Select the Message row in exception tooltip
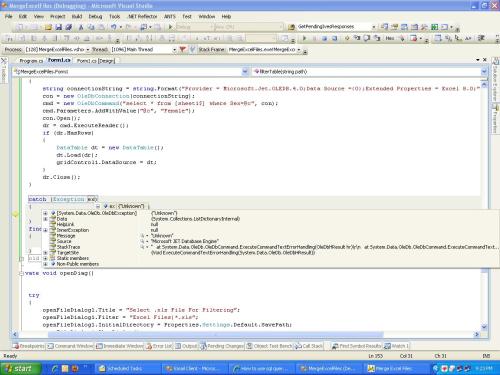Viewport: 500px width, 375px height. pos(66,236)
